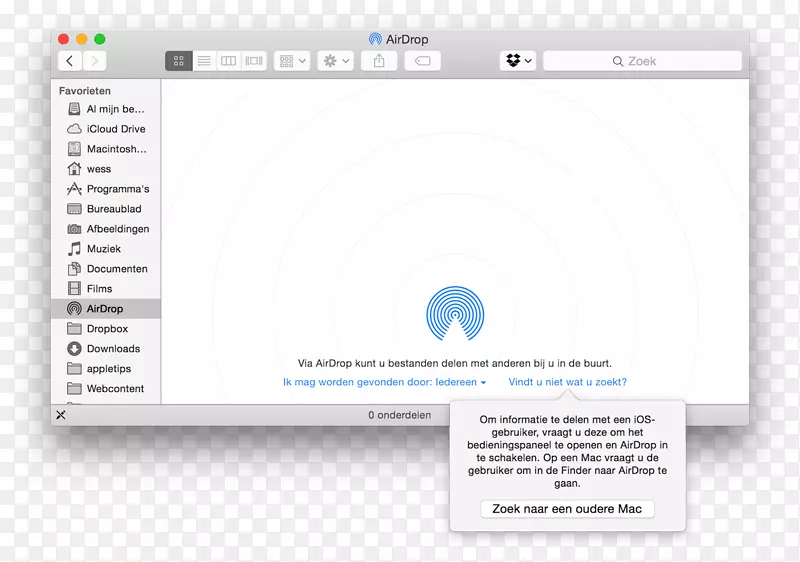Open the wess home folder
The width and height of the screenshot is (800, 562).
tap(106, 169)
